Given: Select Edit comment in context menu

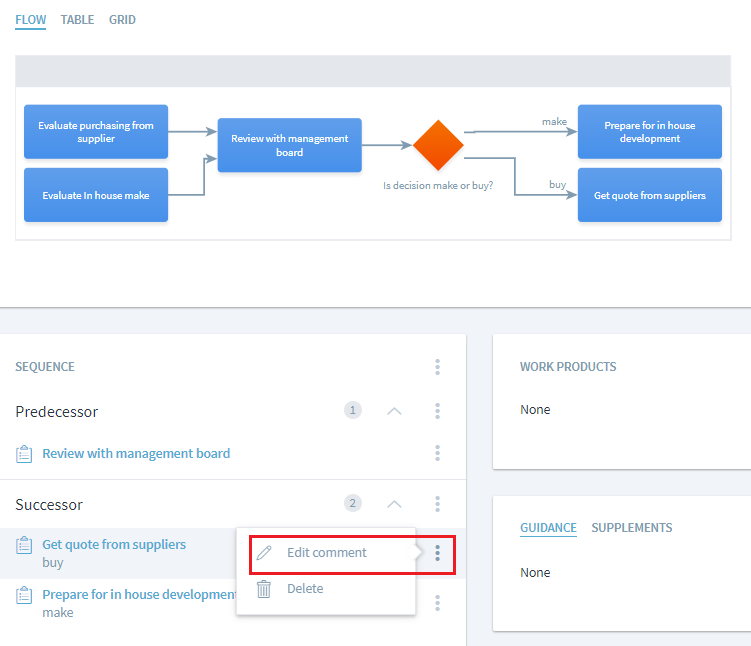Looking at the screenshot, I should click(326, 553).
